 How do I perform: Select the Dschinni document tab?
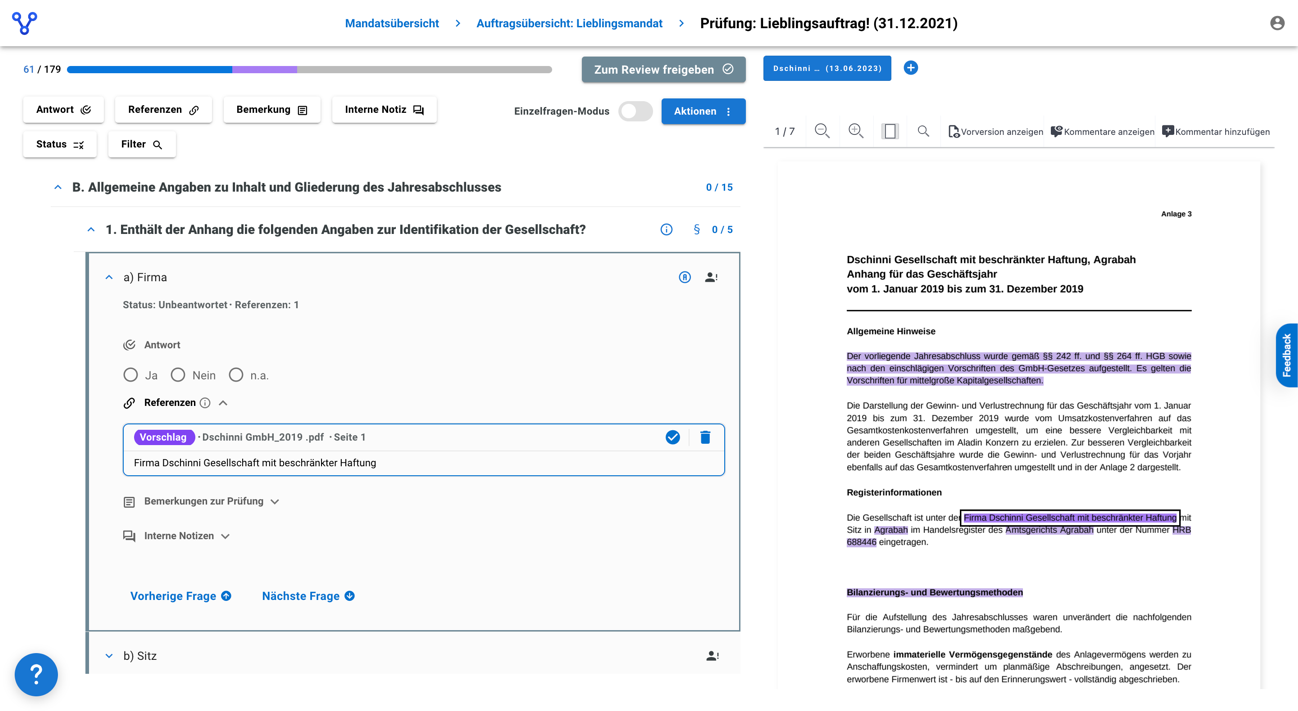pos(826,68)
